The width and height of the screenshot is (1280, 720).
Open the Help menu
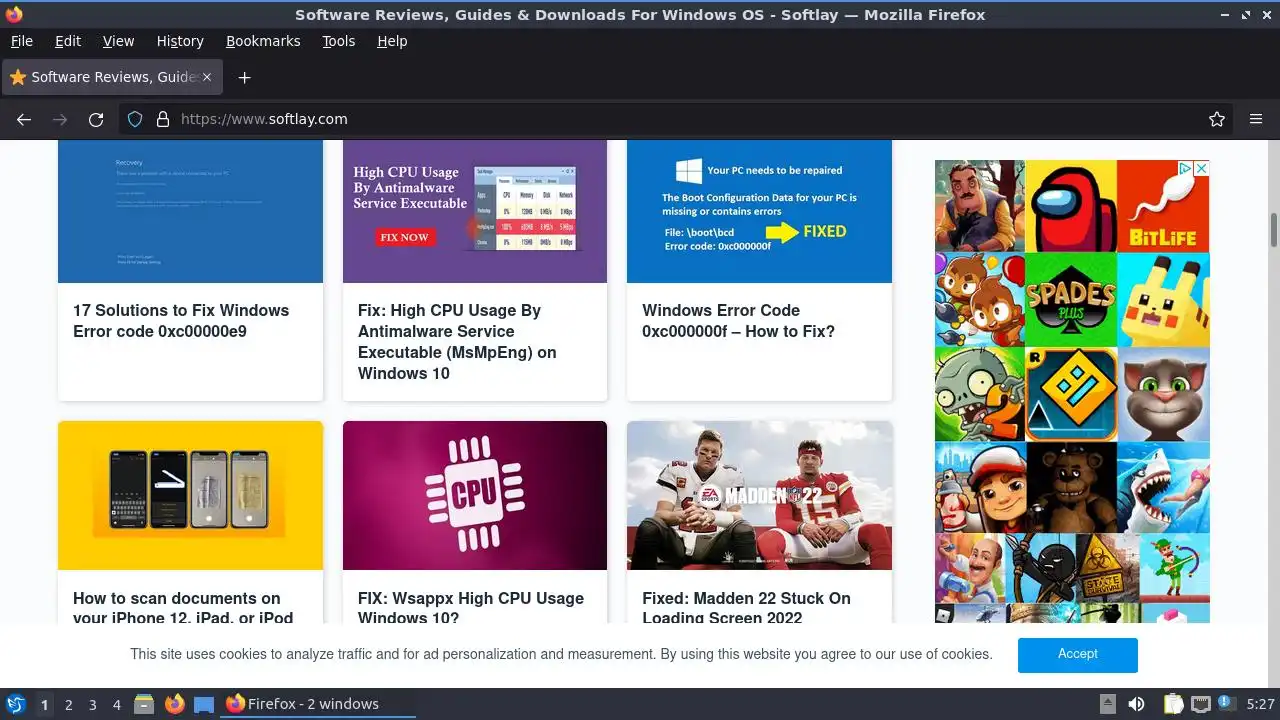point(392,41)
